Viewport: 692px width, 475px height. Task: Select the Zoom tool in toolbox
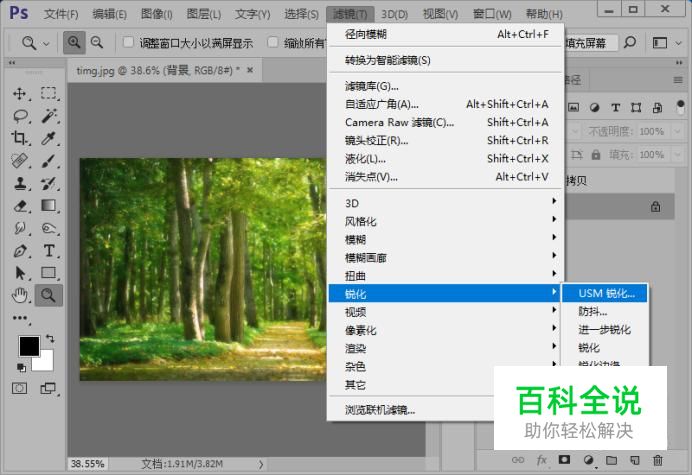click(x=49, y=295)
